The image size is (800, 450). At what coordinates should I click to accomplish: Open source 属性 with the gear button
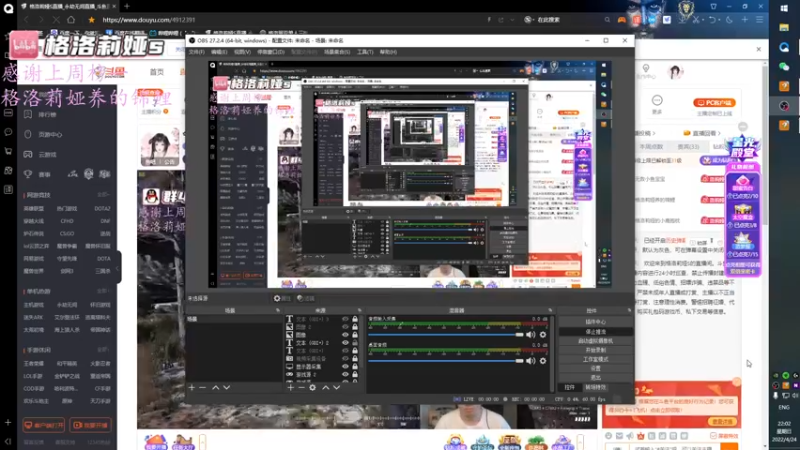pyautogui.click(x=282, y=298)
